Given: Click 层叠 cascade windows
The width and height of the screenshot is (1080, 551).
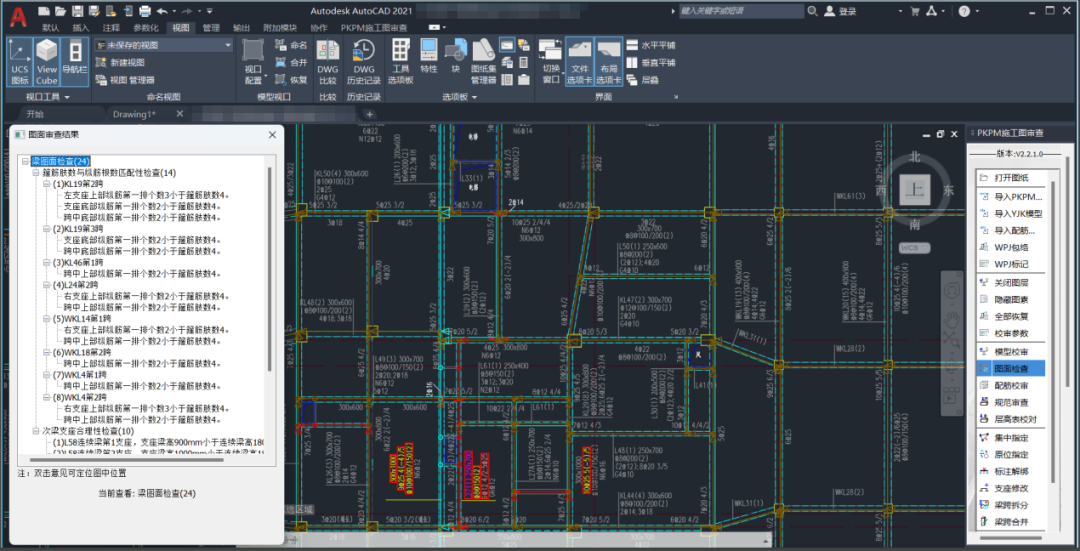Looking at the screenshot, I should tap(643, 80).
